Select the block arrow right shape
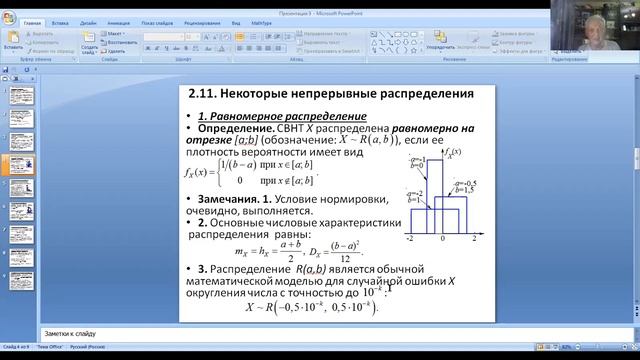This screenshot has width=640, height=360. (398, 43)
